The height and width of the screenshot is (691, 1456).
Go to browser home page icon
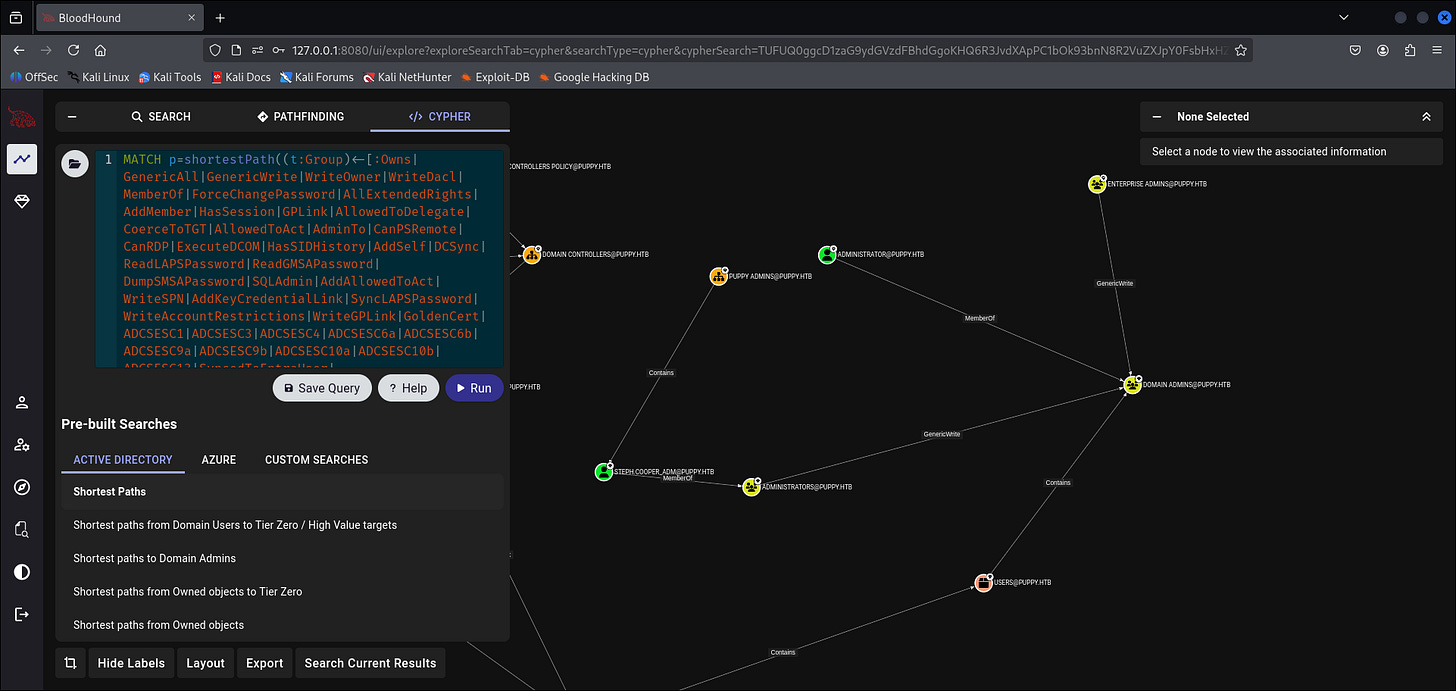(100, 50)
